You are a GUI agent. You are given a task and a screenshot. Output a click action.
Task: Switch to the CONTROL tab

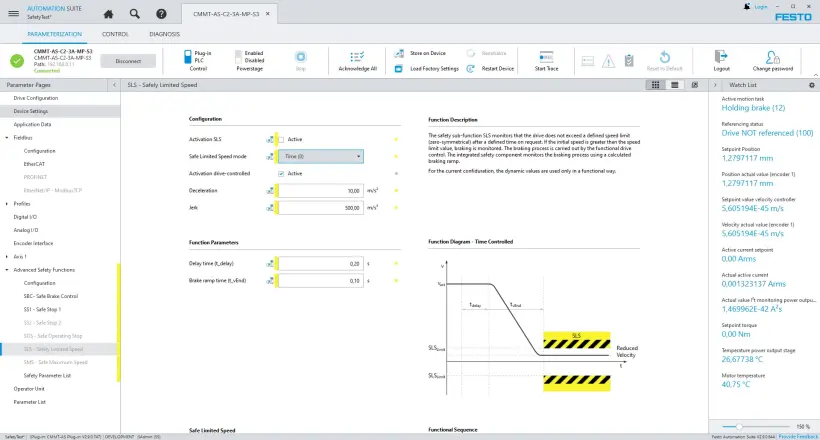[115, 33]
